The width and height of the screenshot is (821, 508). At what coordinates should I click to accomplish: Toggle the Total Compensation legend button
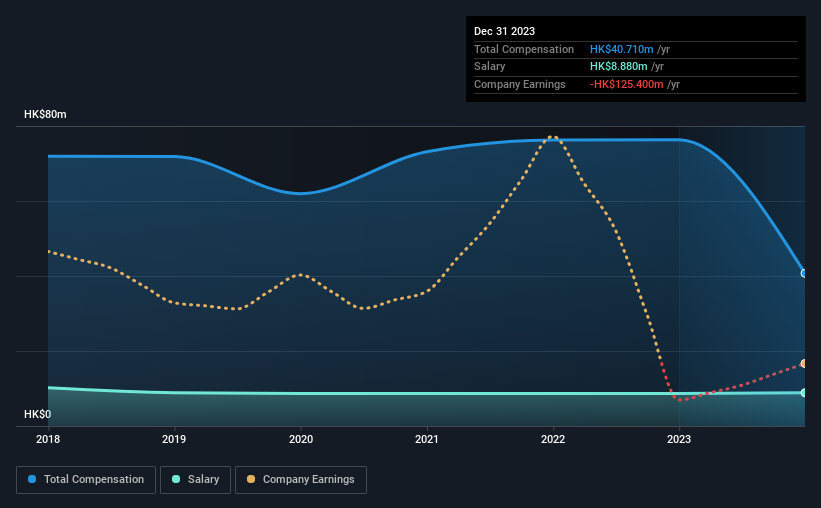tap(86, 480)
